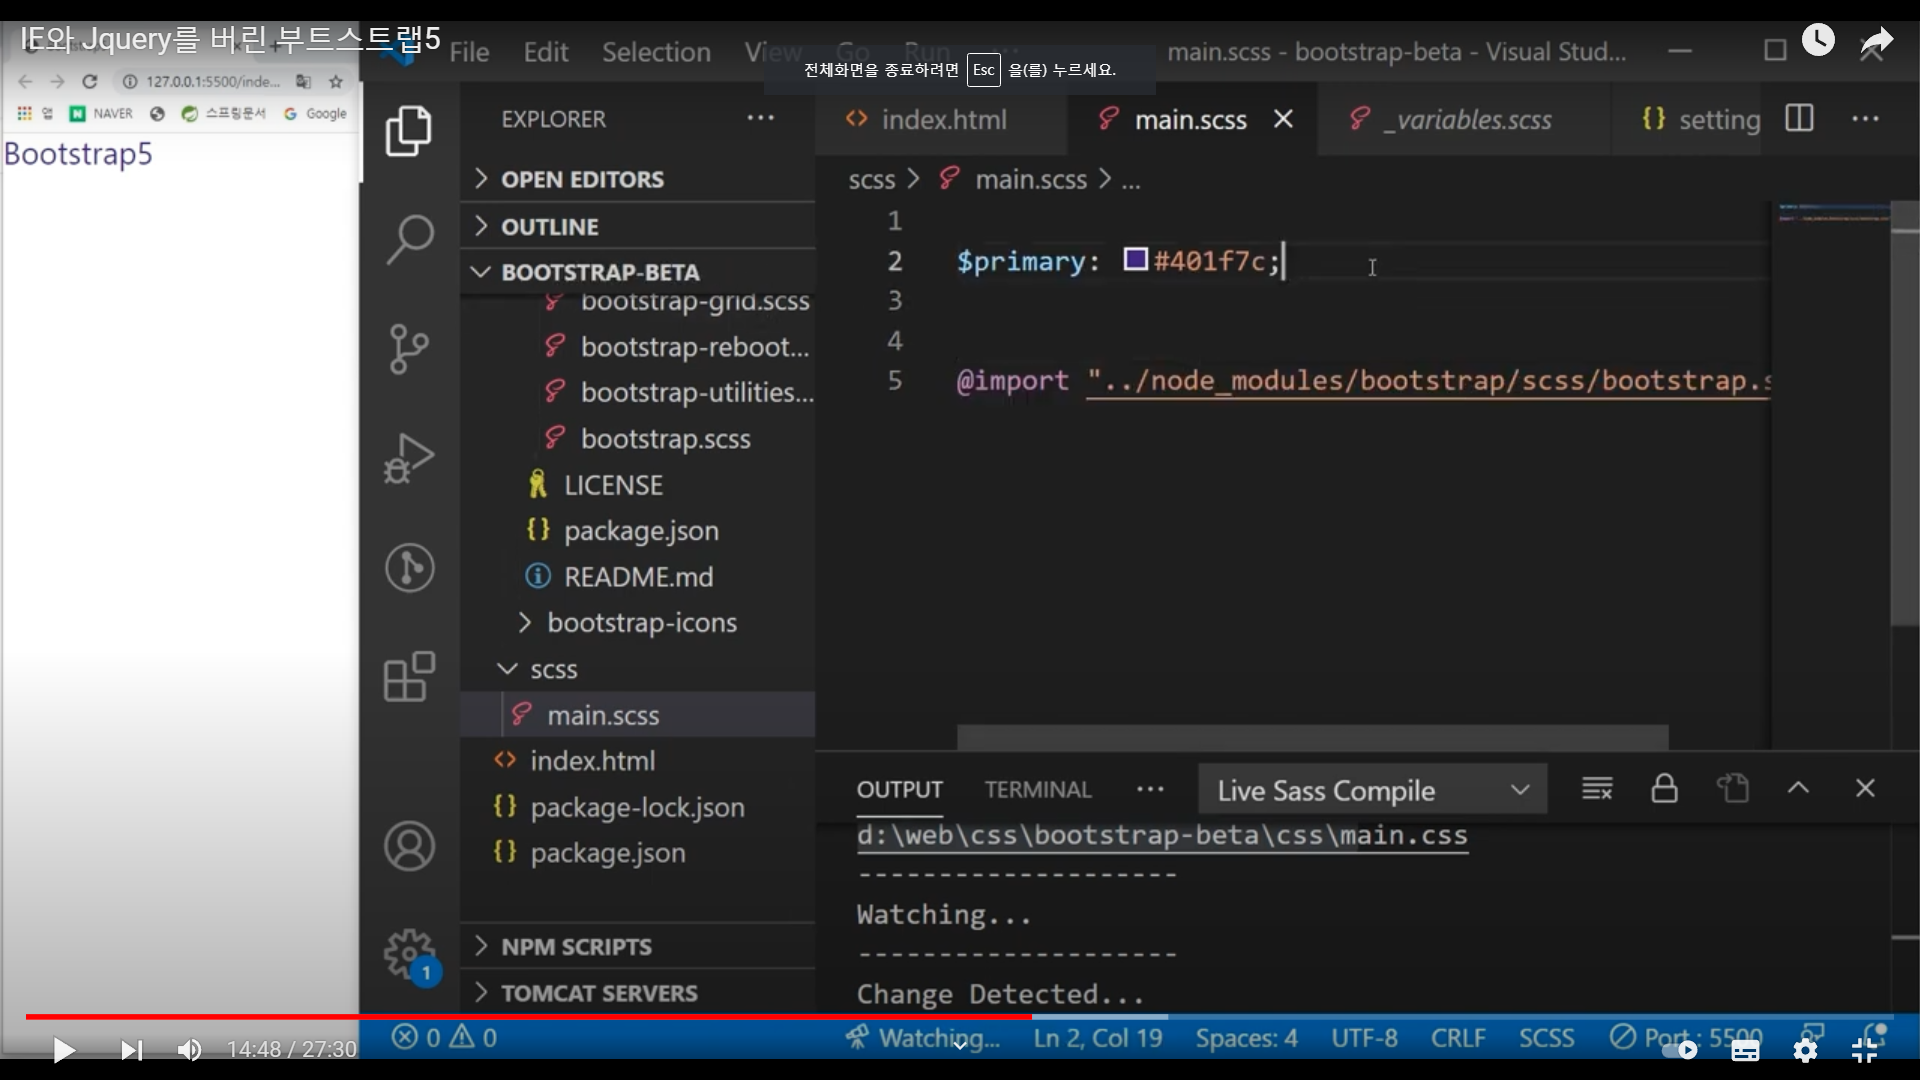Close the output panel

coord(1865,788)
